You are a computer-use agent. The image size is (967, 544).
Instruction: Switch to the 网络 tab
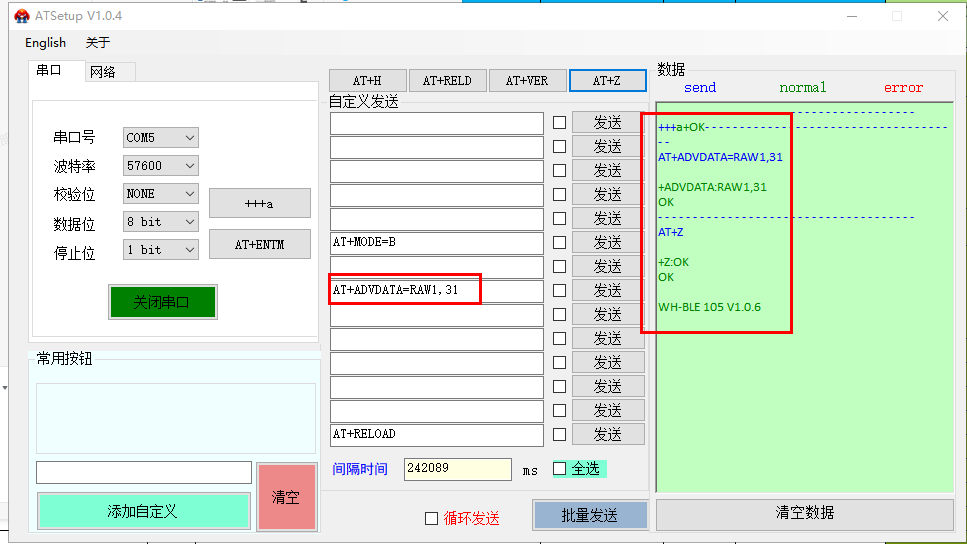pos(102,72)
